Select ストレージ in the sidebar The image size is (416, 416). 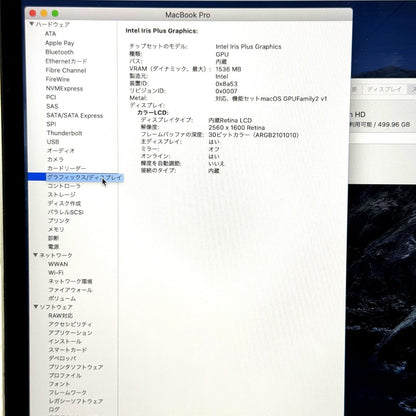(x=62, y=195)
